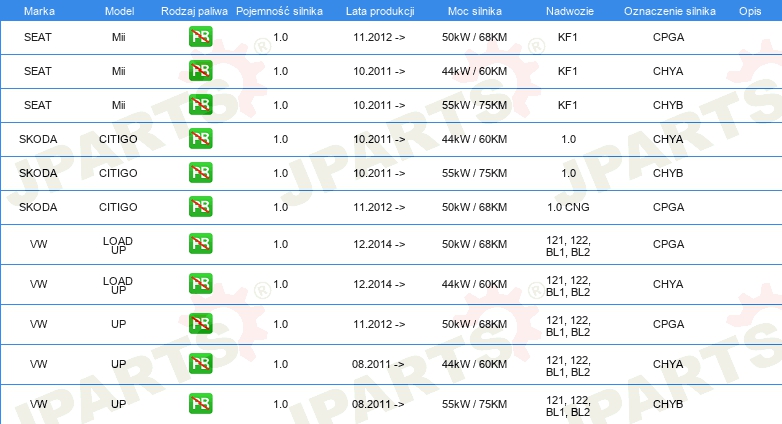Click fuel icon in SKODA CITIGO 44kW CHYA row
Image resolution: width=782 pixels, height=424 pixels.
pyautogui.click(x=200, y=139)
